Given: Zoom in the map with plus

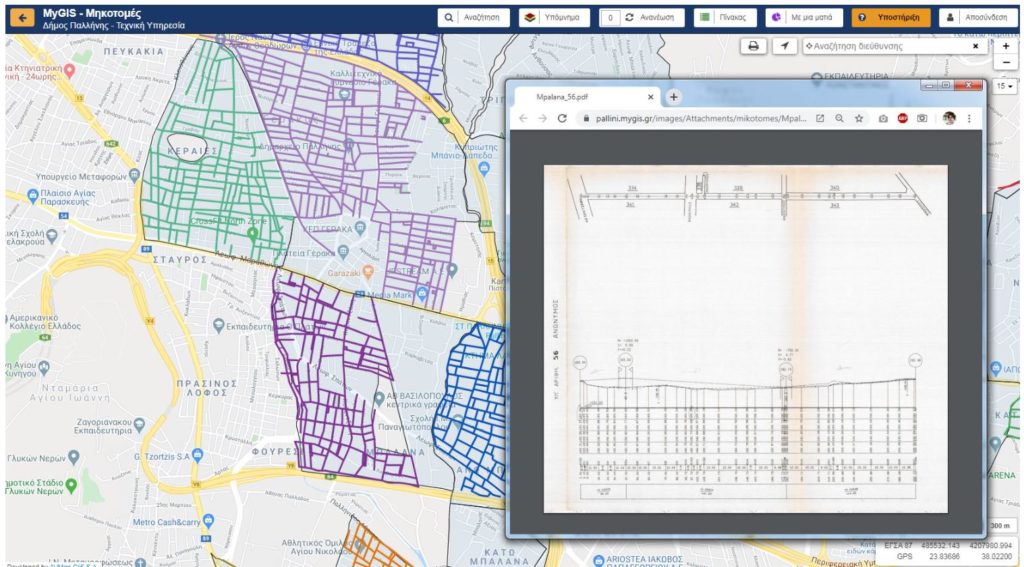Looking at the screenshot, I should (x=1006, y=46).
